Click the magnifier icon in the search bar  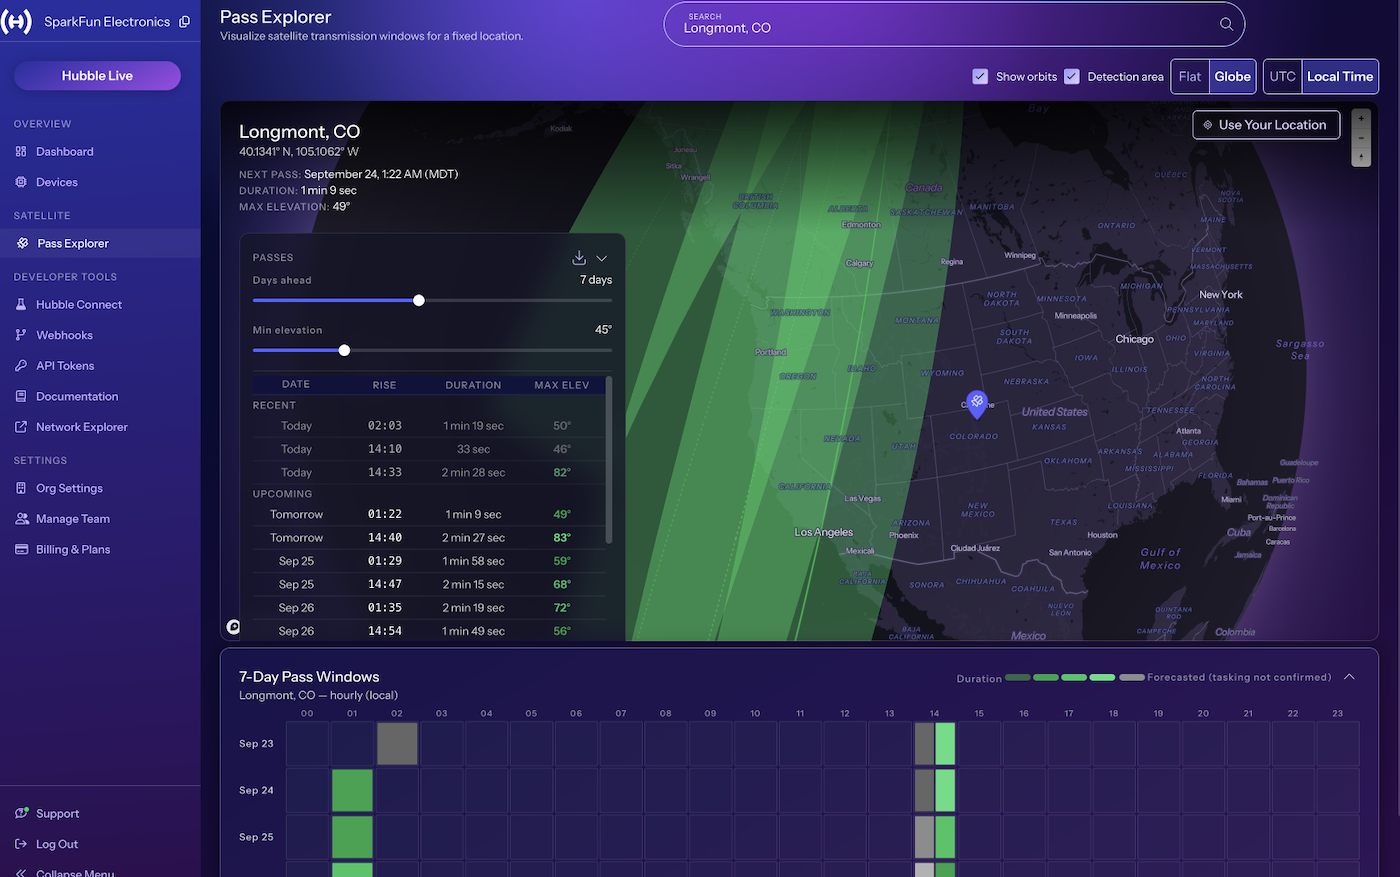coord(1226,24)
